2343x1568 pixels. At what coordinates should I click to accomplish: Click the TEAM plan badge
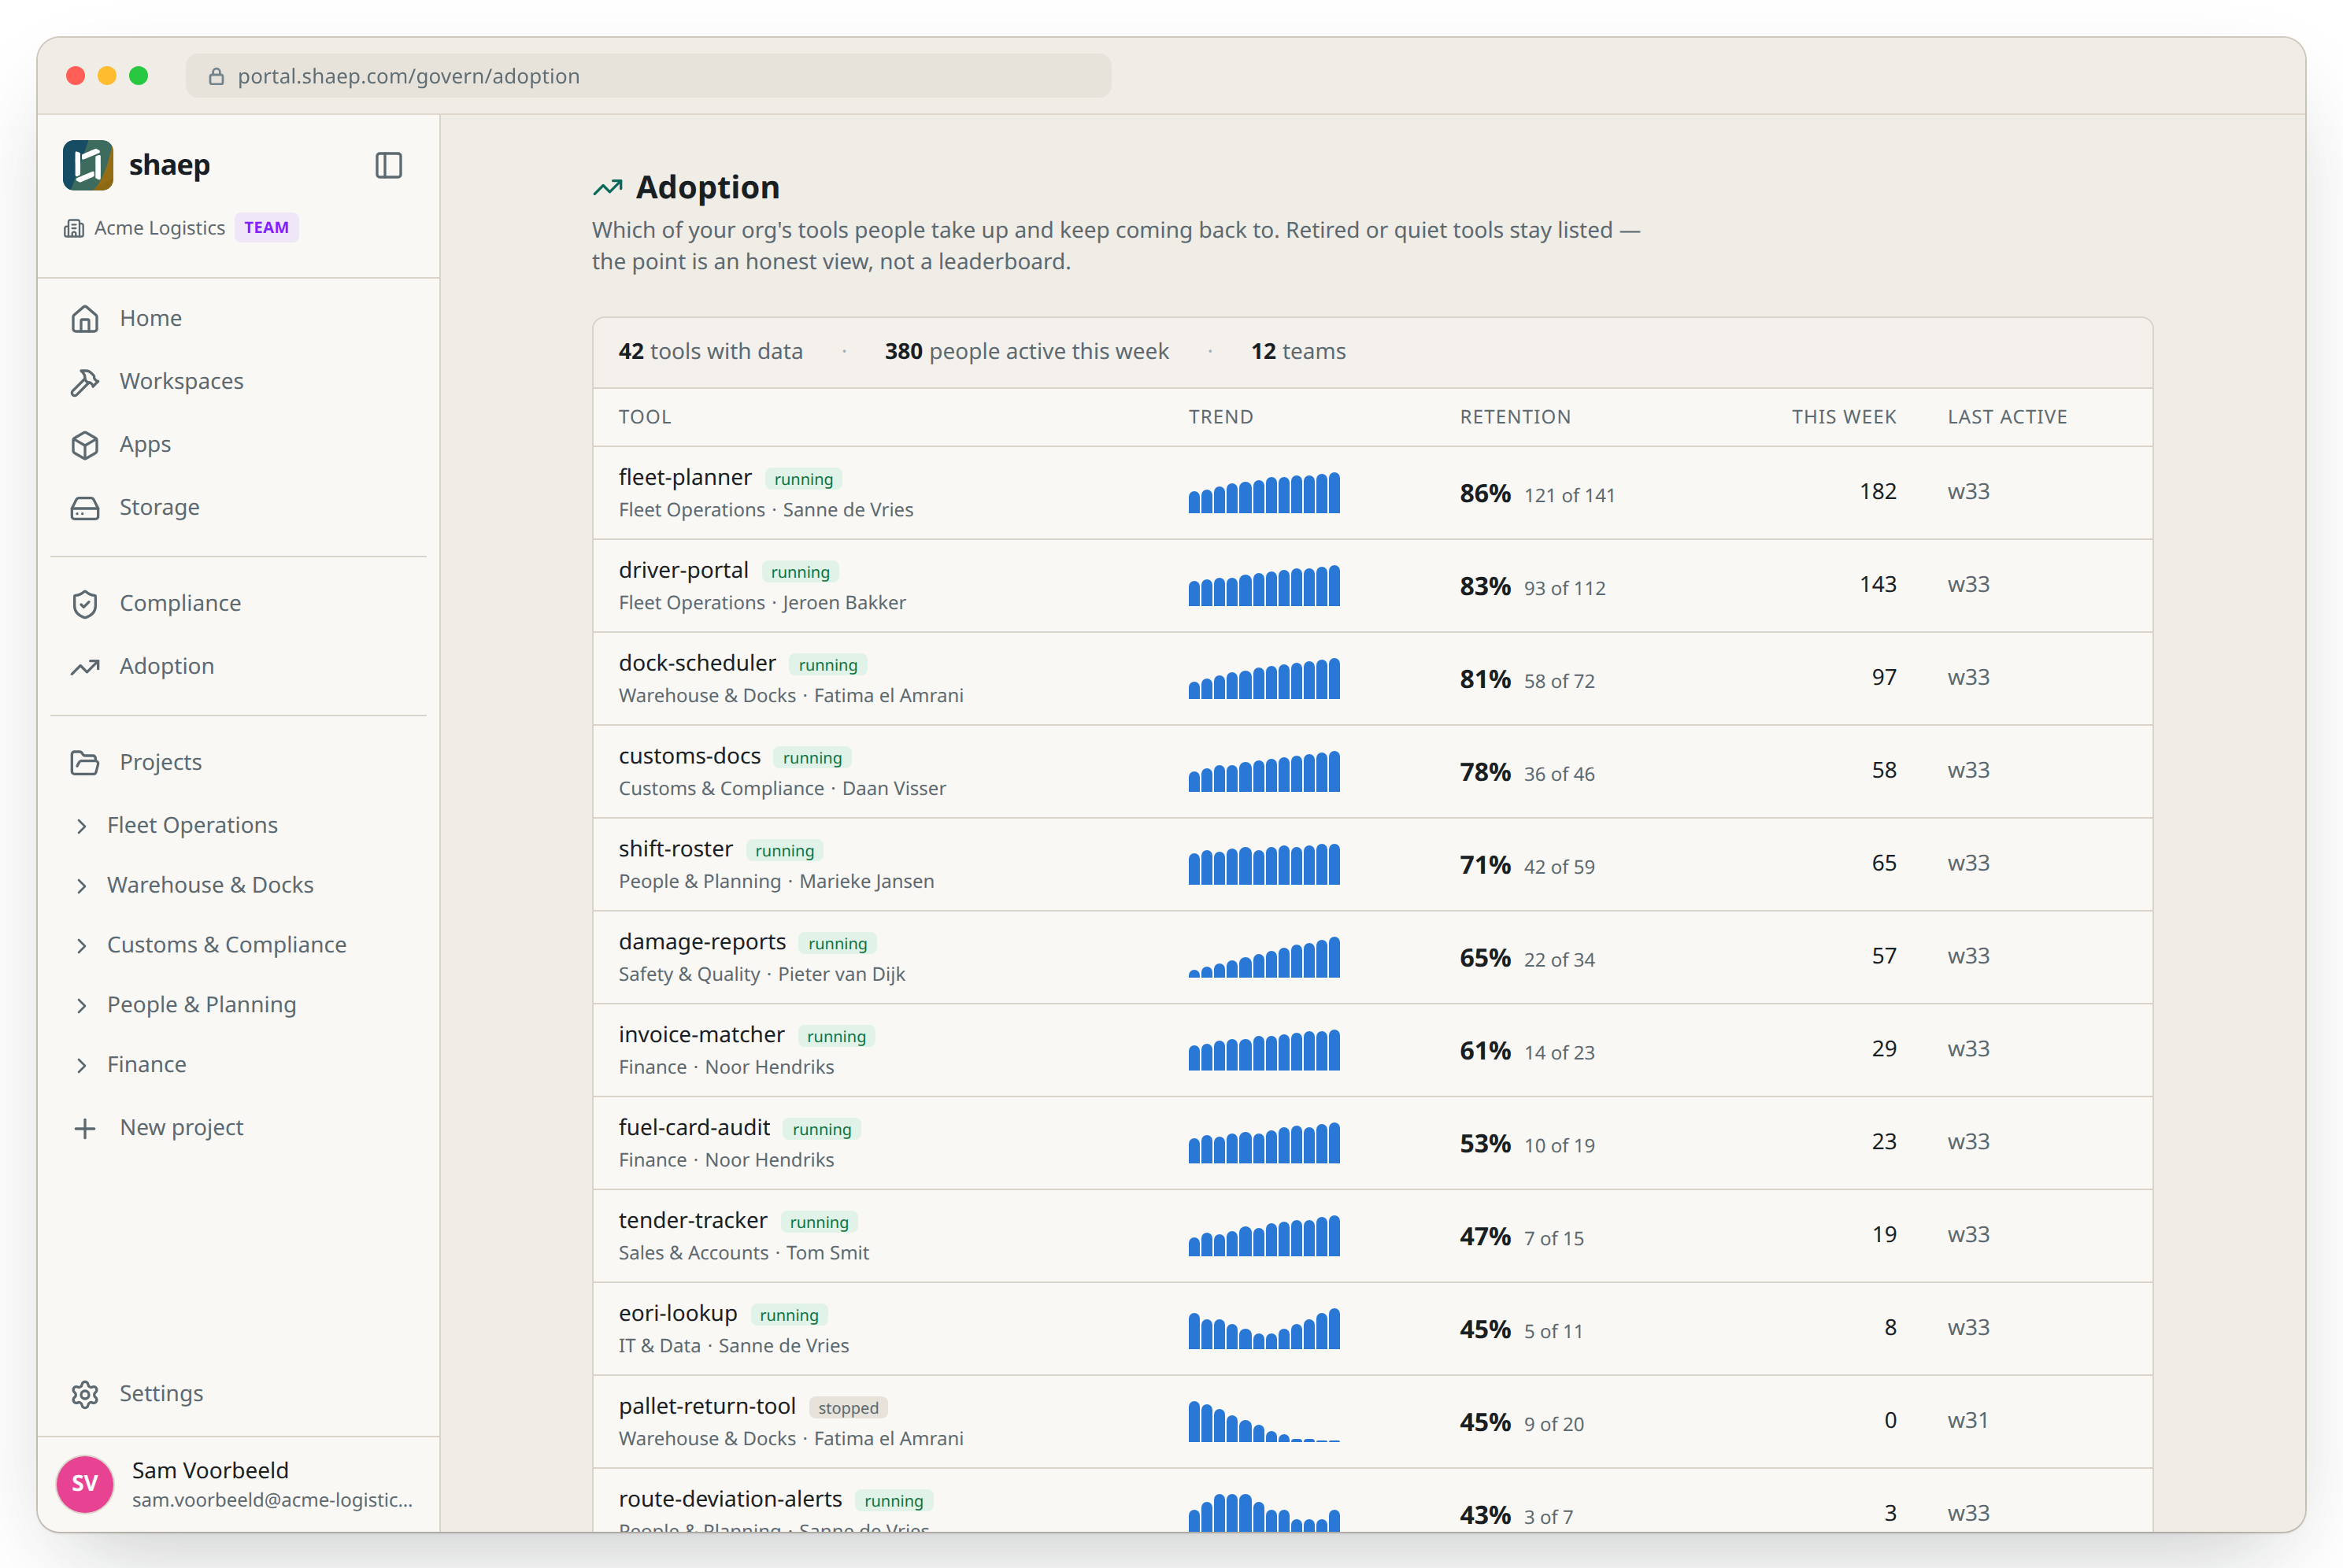pos(266,228)
